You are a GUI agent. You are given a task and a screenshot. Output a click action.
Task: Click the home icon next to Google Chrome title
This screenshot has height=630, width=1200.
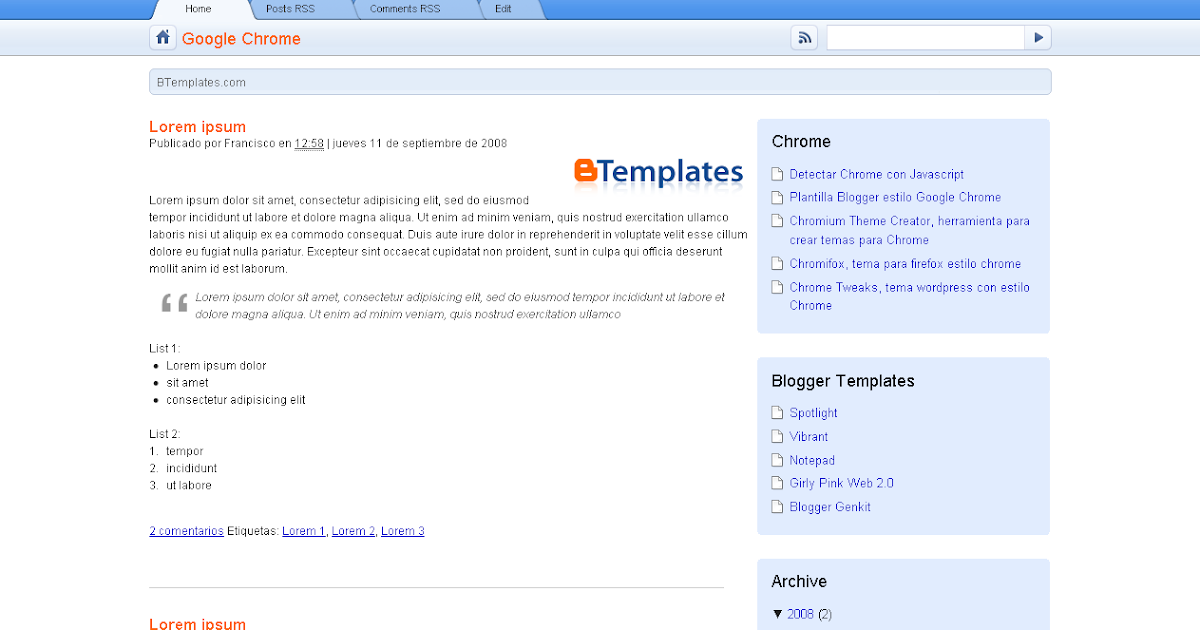[x=162, y=37]
